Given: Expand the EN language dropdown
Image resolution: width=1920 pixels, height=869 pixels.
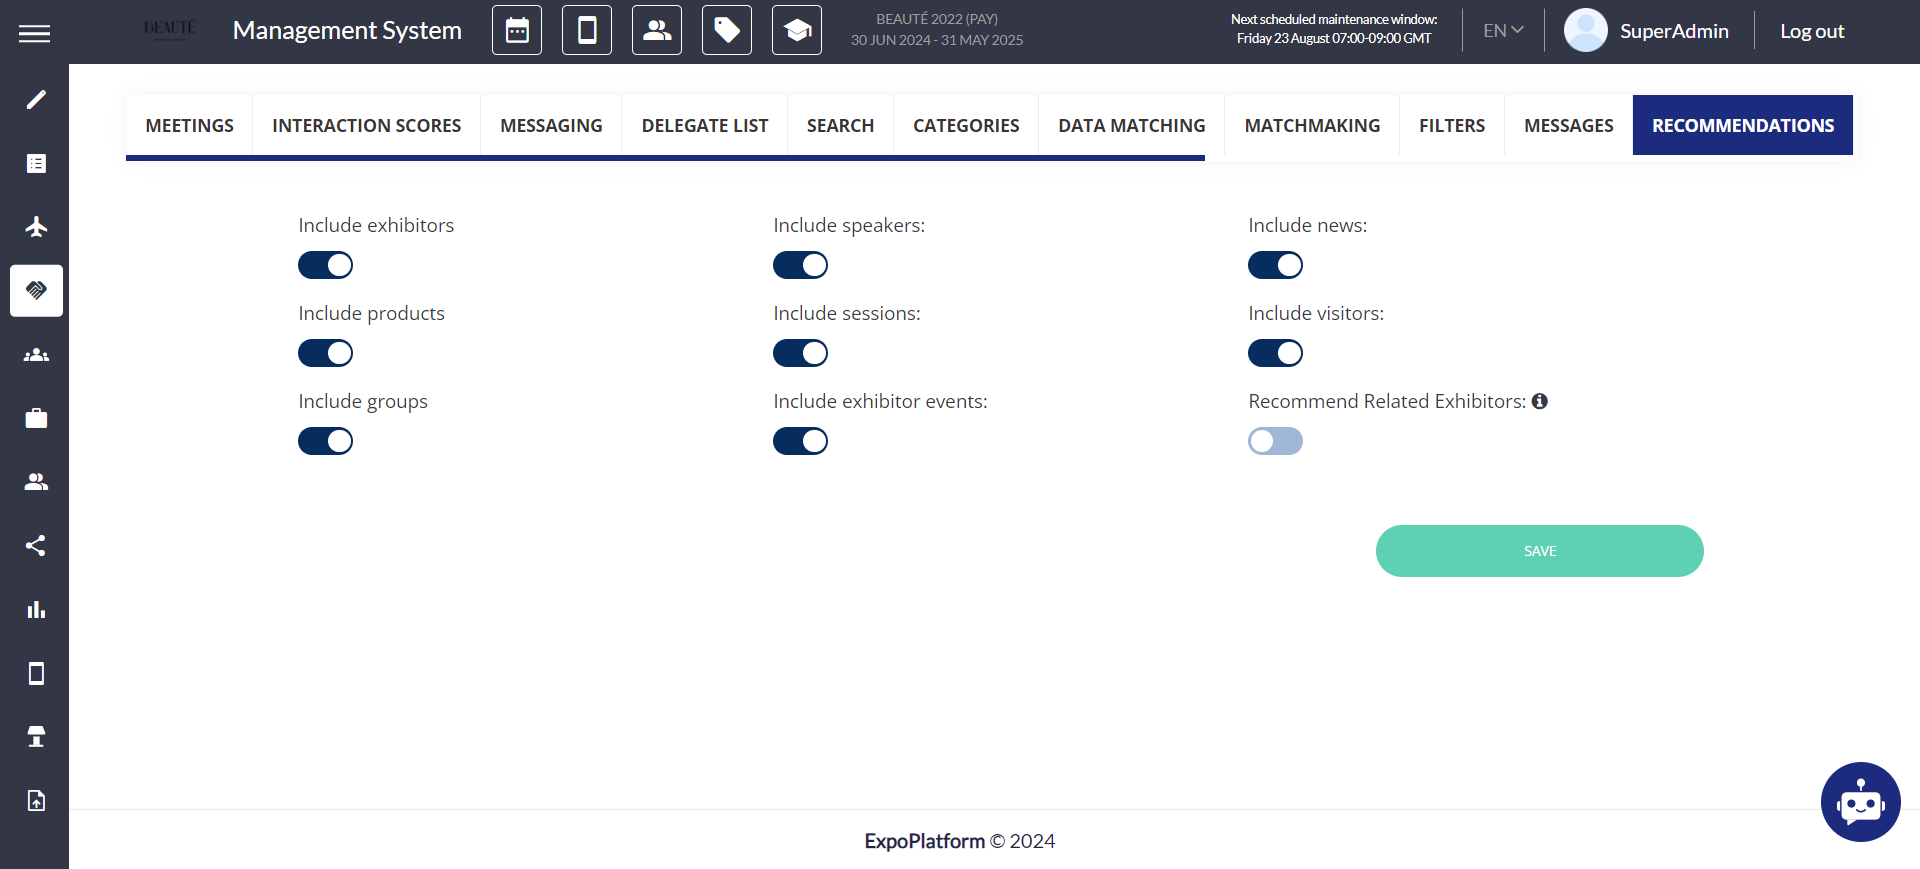Looking at the screenshot, I should (1503, 31).
